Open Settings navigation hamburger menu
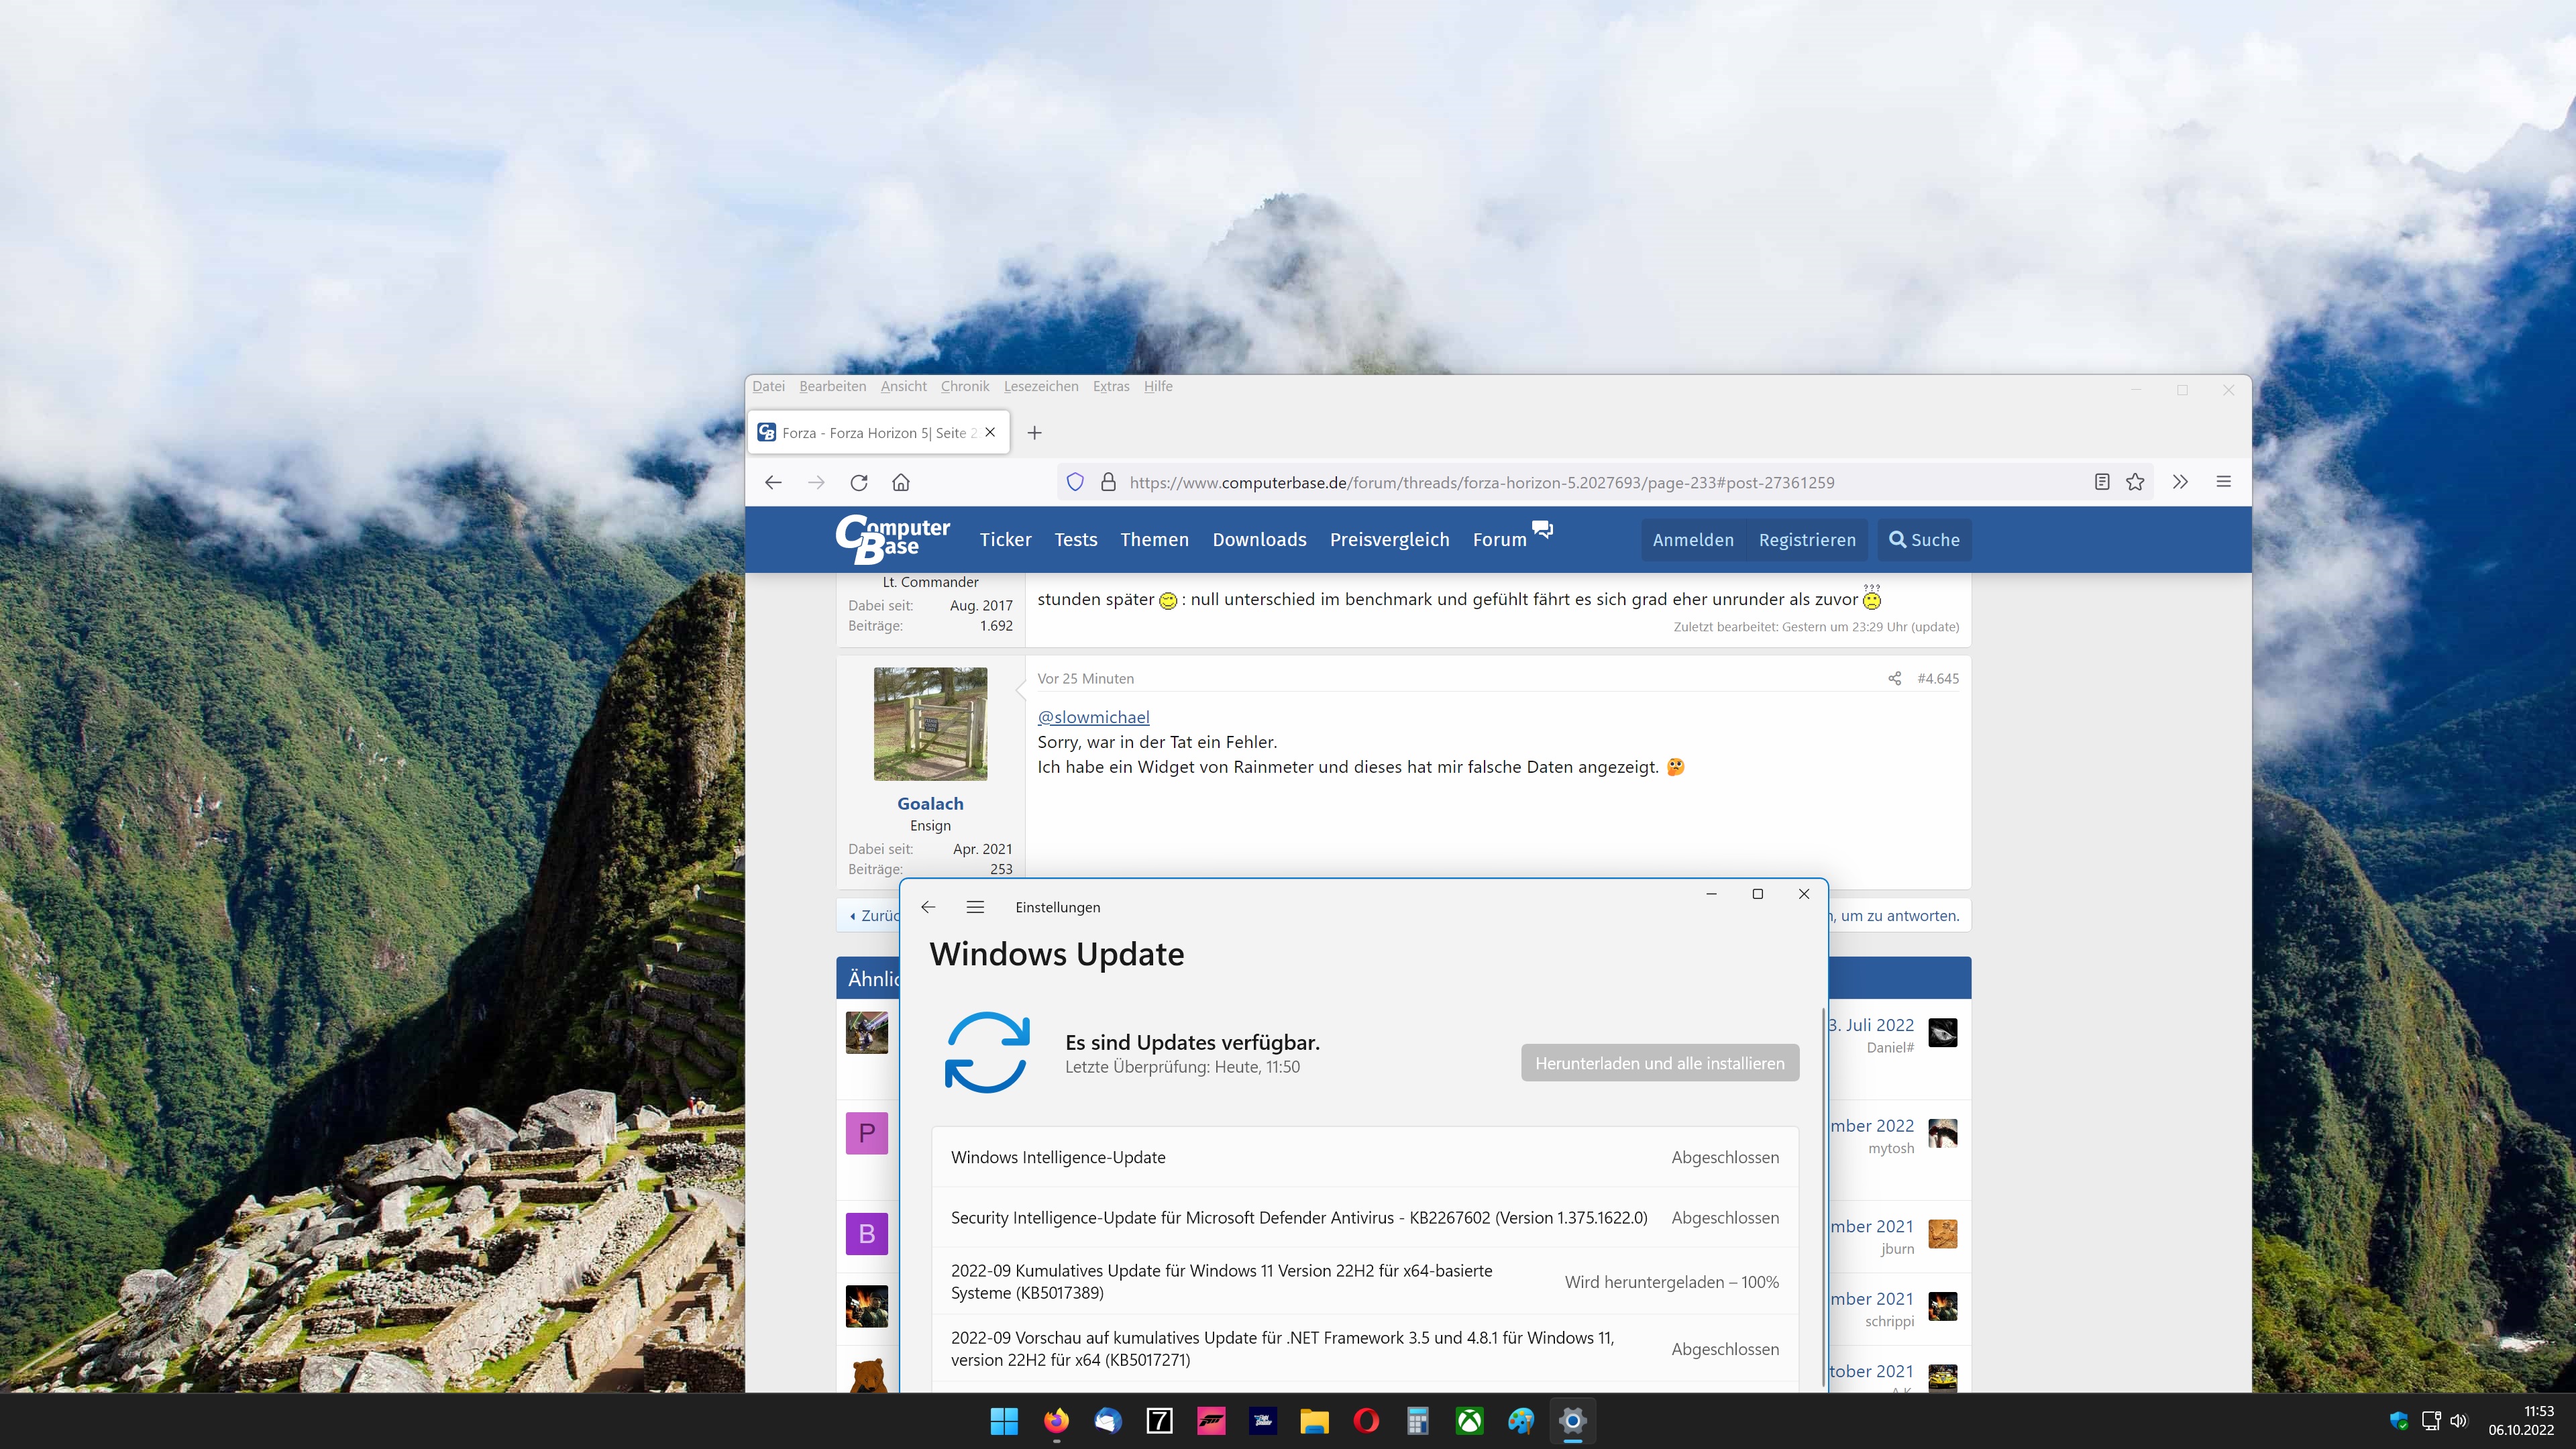 [975, 907]
